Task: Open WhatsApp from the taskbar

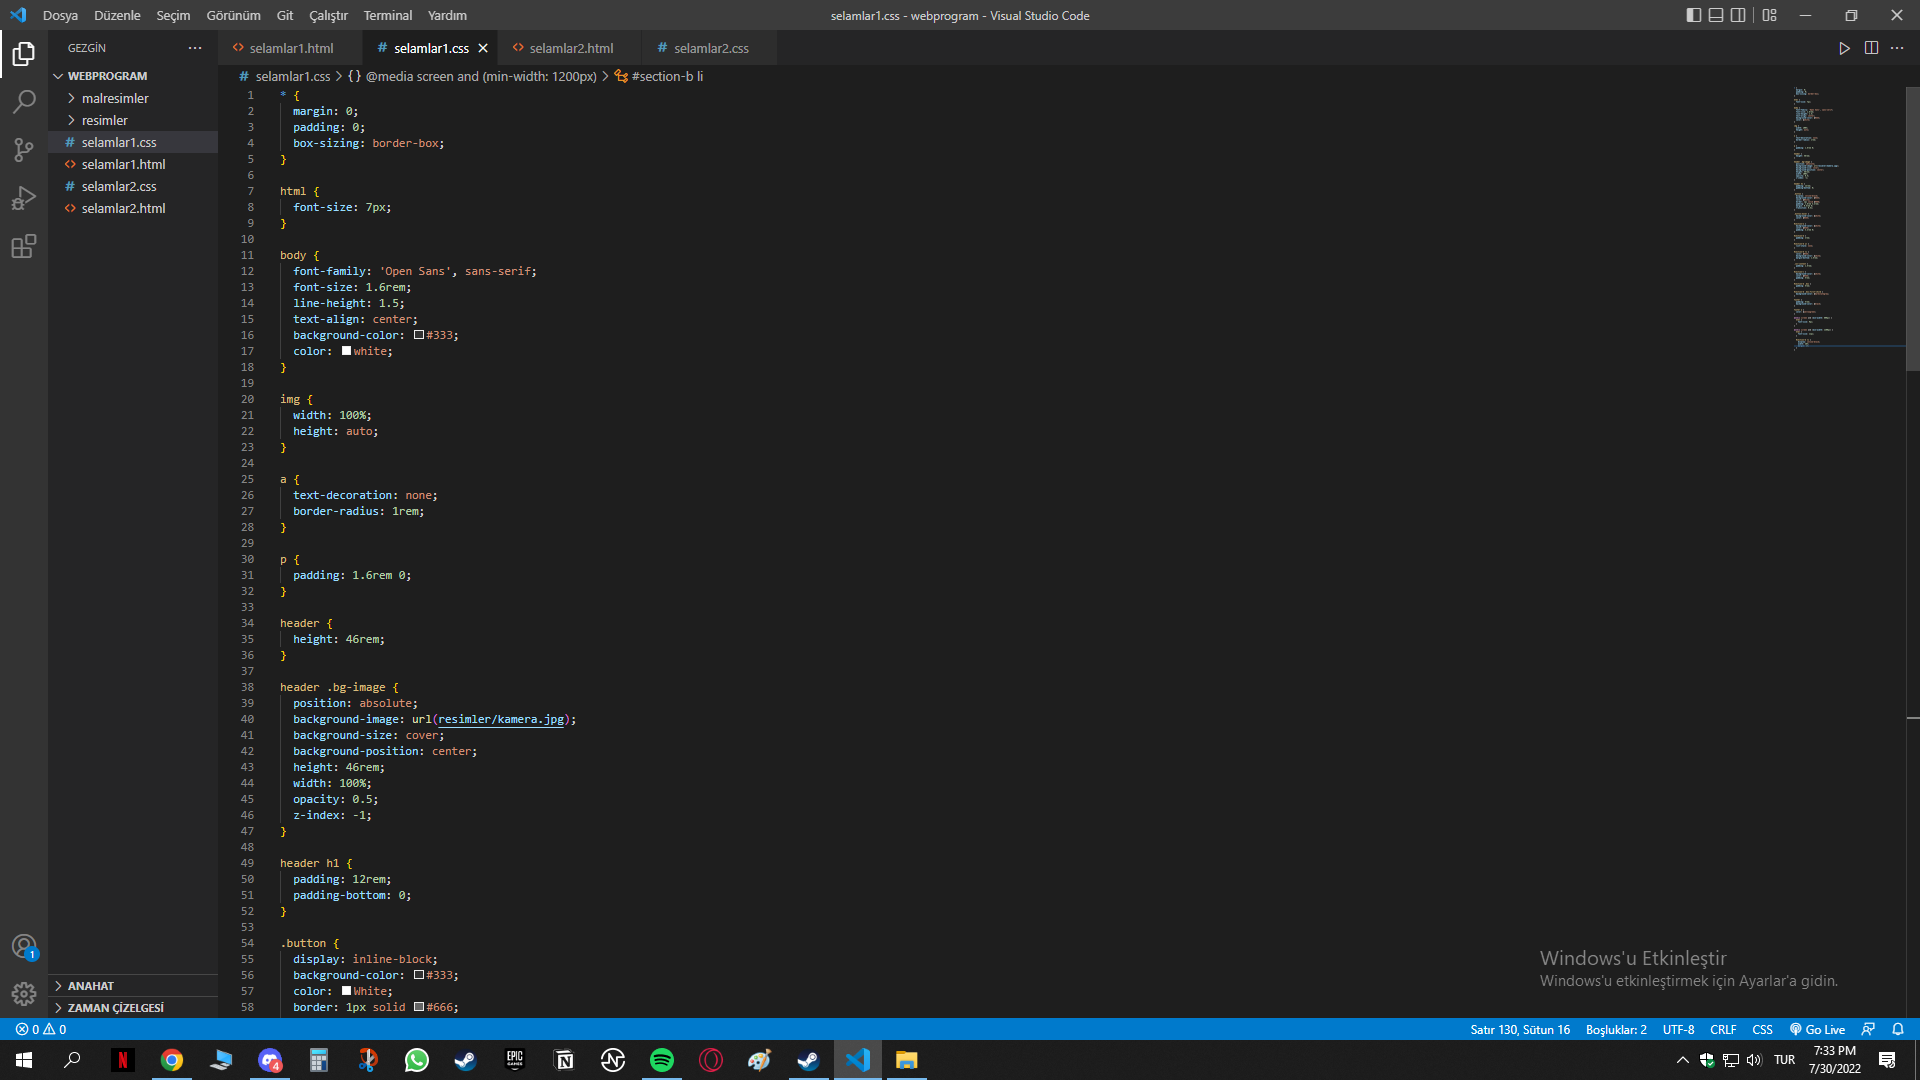Action: [x=417, y=1060]
